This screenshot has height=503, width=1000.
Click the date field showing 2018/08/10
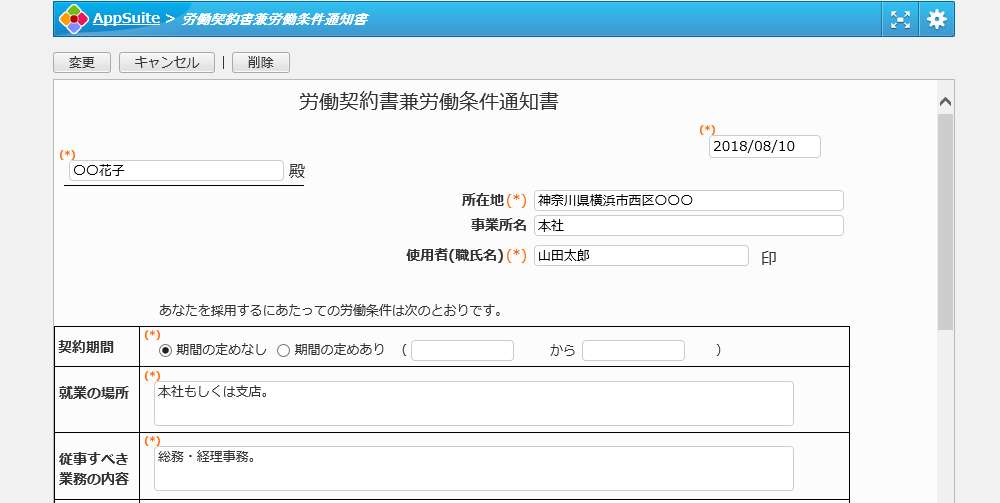(764, 146)
